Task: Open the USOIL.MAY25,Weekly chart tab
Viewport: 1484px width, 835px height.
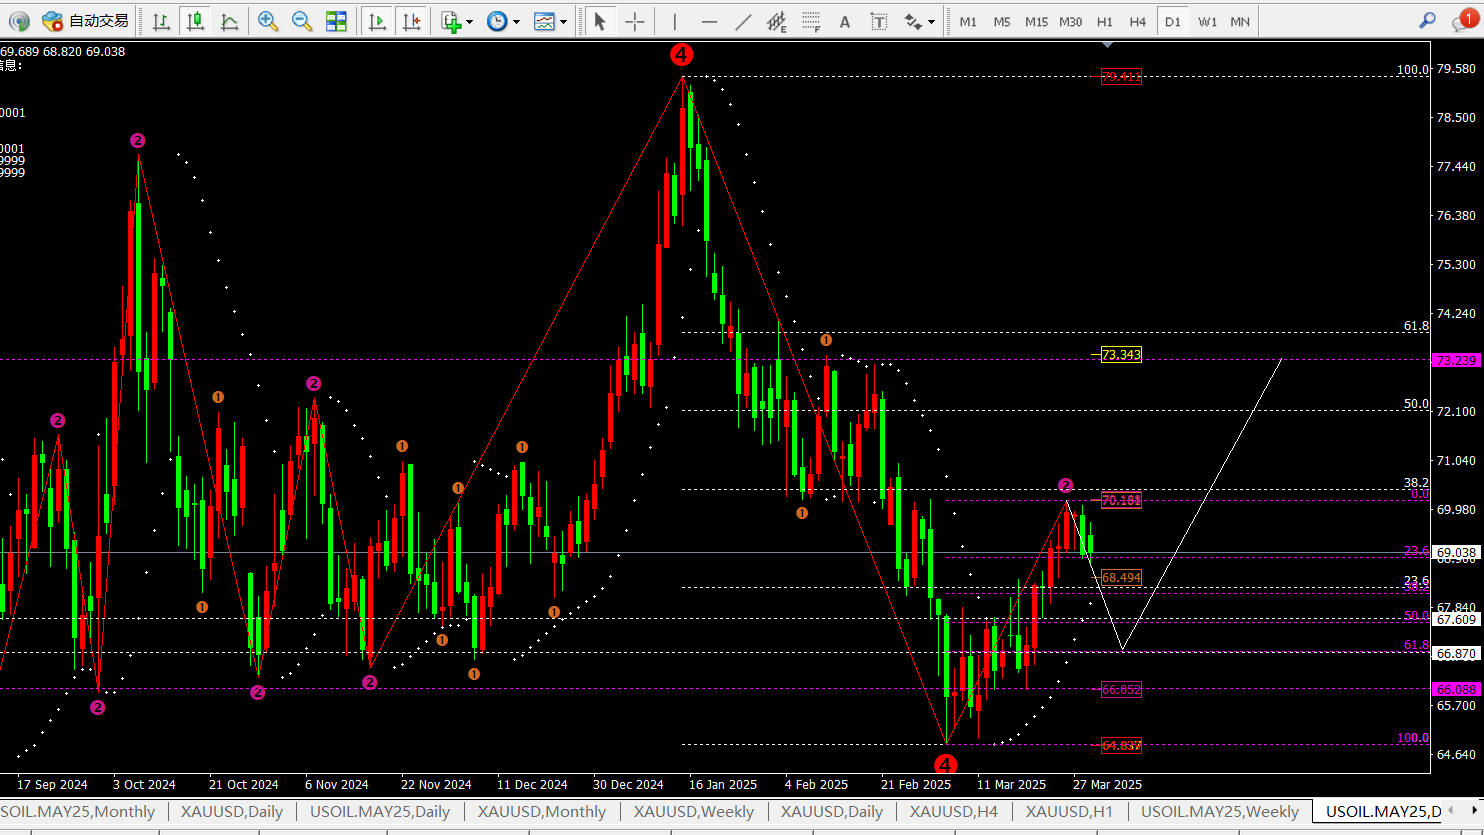Action: [1219, 812]
